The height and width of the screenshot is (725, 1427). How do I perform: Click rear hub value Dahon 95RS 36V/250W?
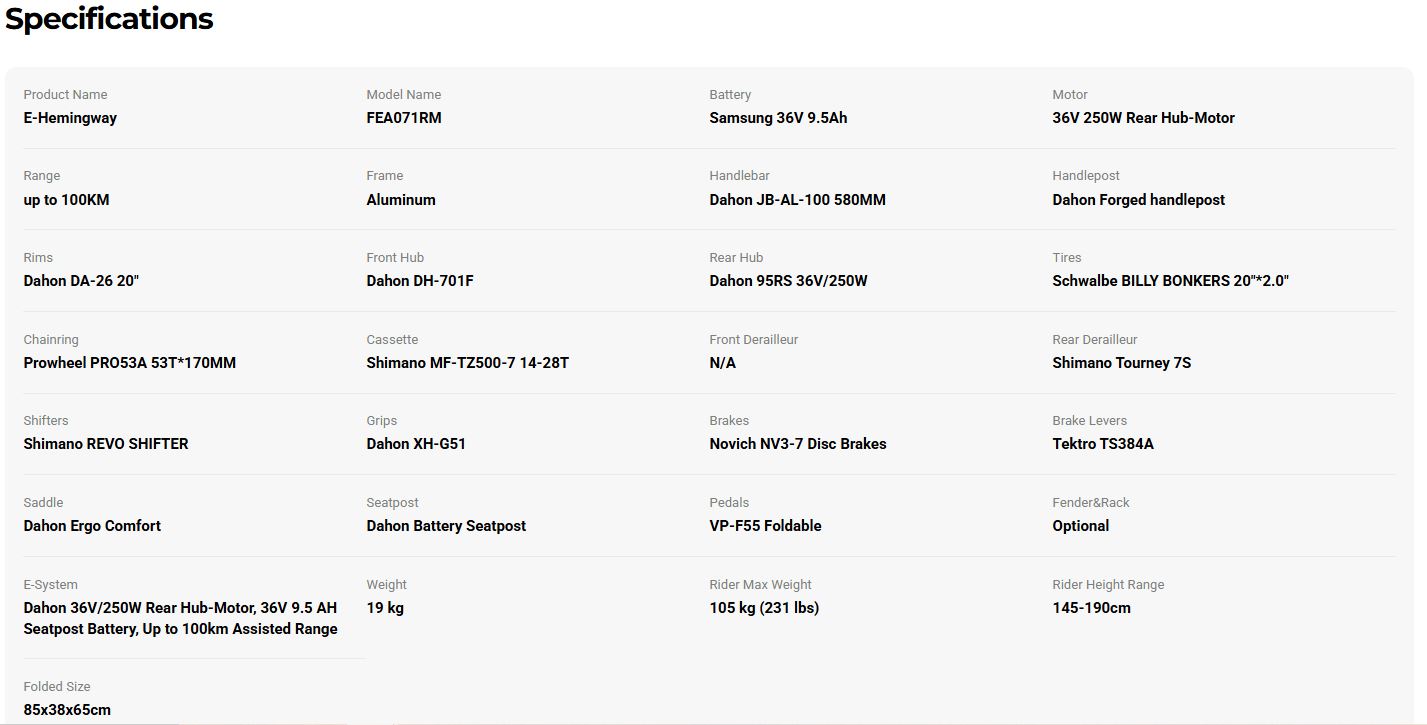pos(788,281)
